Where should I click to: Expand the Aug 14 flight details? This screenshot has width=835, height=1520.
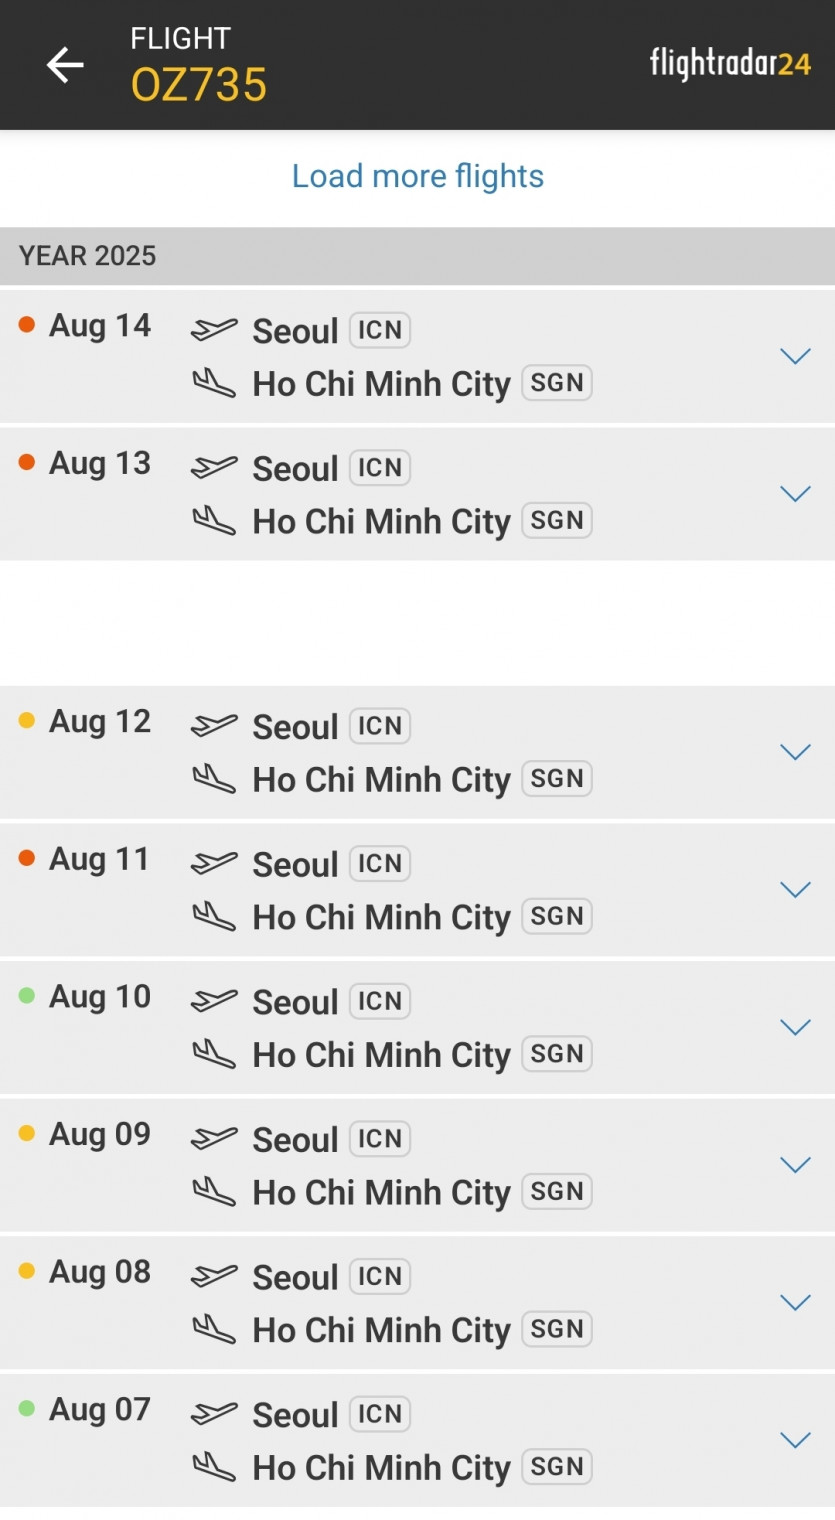(x=795, y=356)
